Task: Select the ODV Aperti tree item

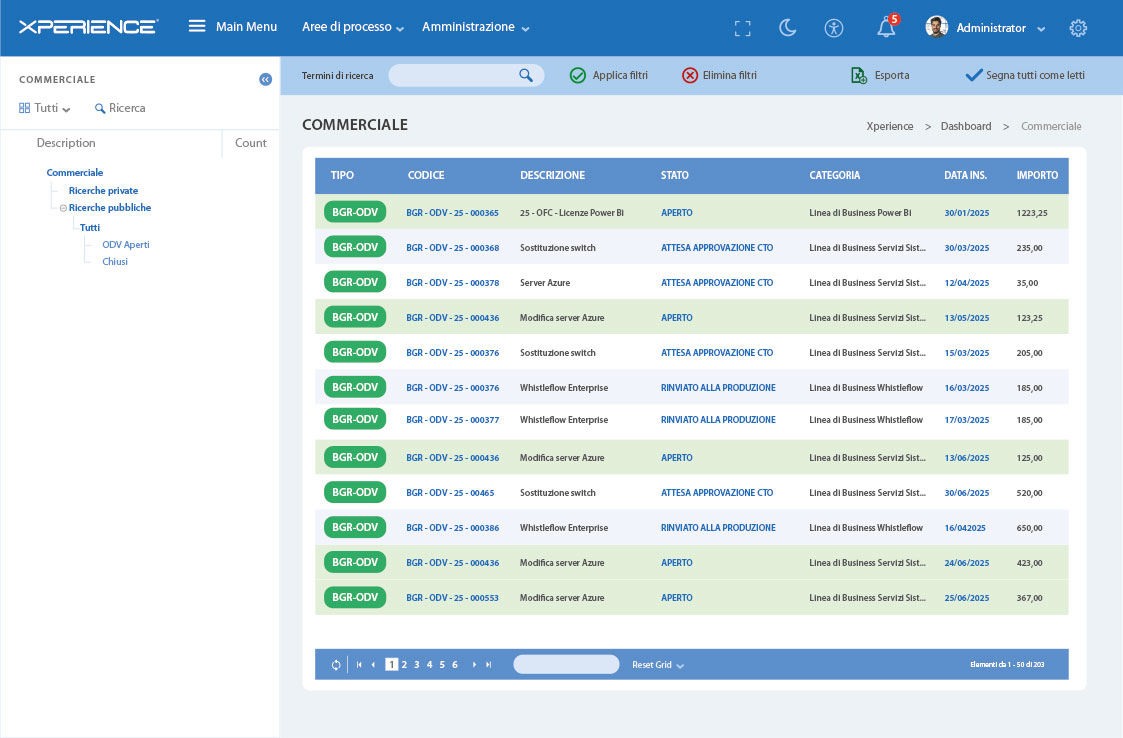Action: 125,244
